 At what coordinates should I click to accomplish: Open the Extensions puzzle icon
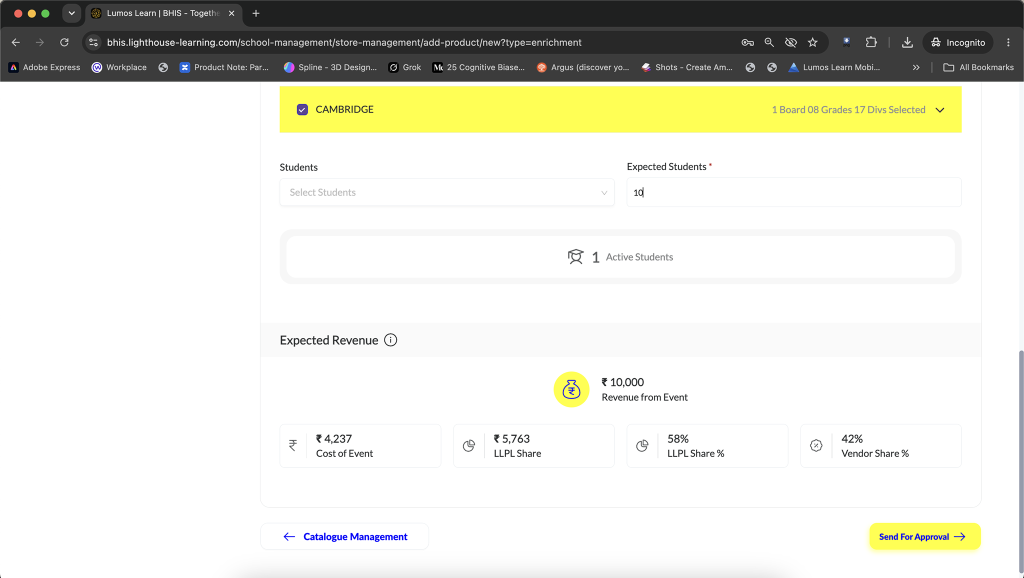[871, 42]
